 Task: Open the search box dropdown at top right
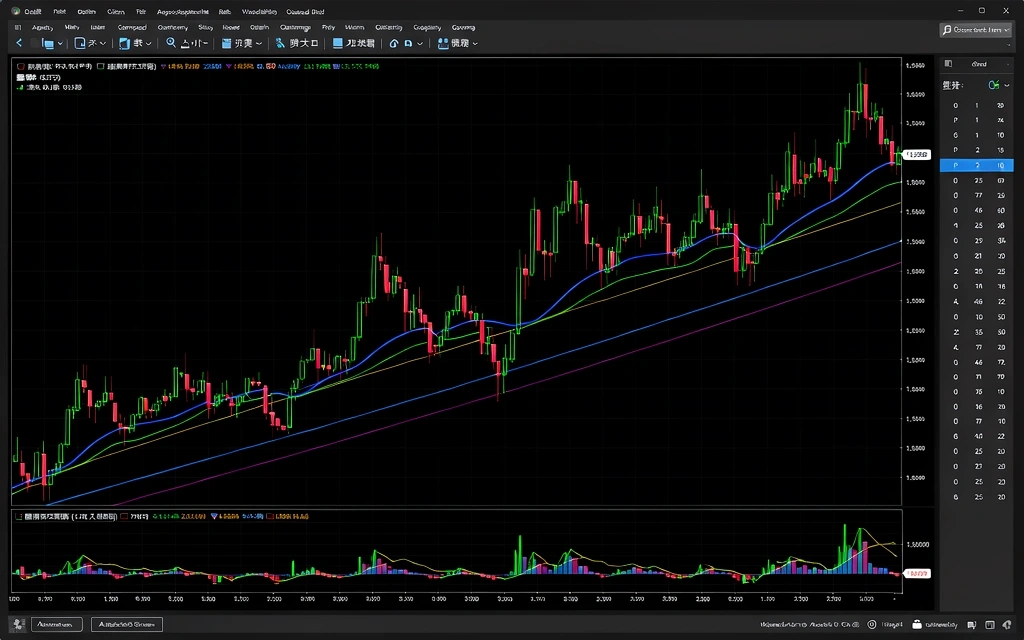pos(1005,30)
